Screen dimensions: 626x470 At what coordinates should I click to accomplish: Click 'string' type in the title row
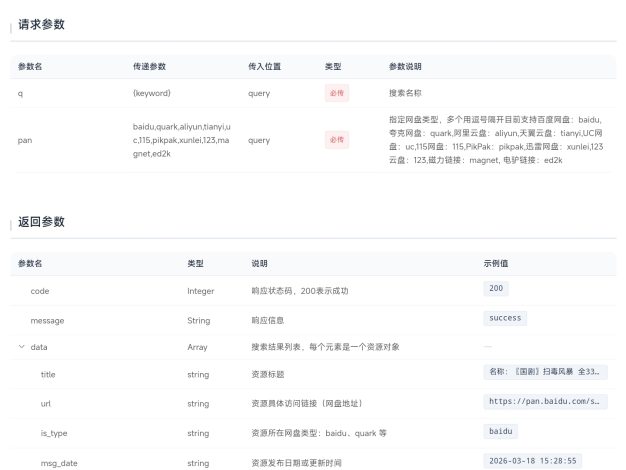[x=198, y=375]
